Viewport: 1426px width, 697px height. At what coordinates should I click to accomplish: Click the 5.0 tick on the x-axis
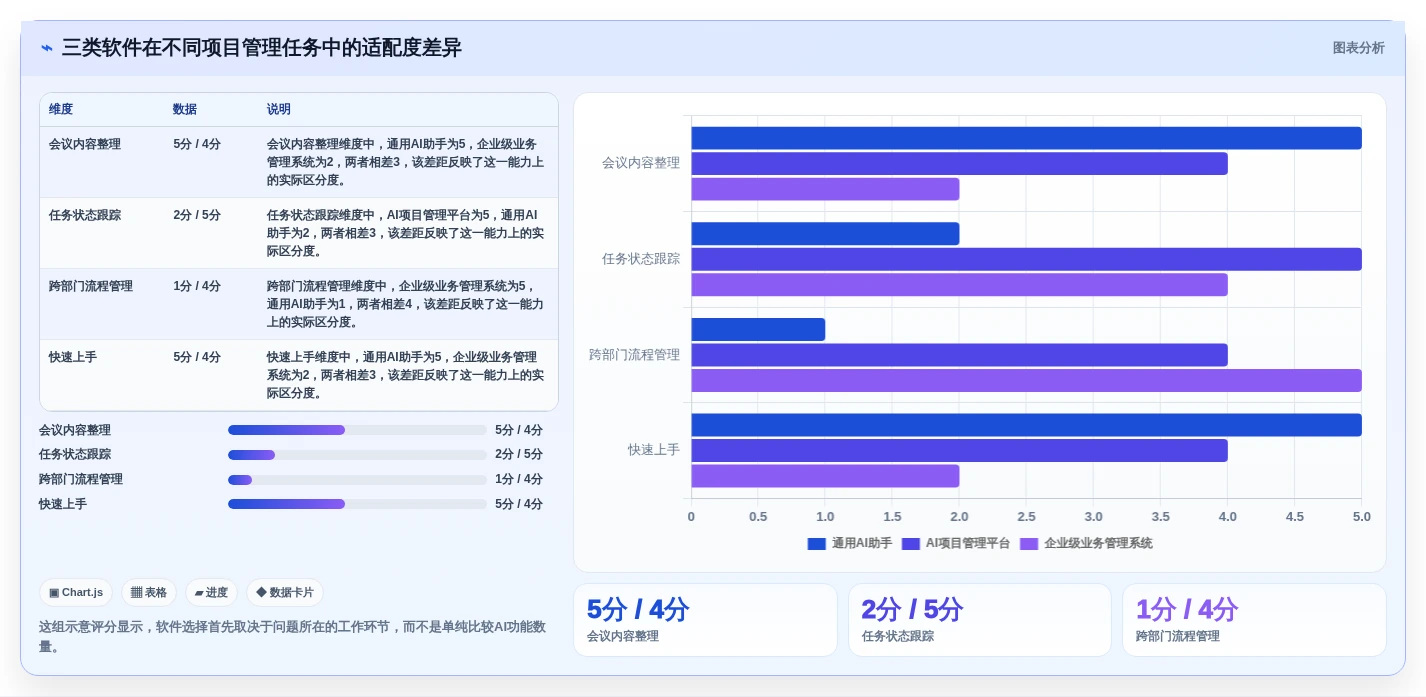click(x=1362, y=517)
